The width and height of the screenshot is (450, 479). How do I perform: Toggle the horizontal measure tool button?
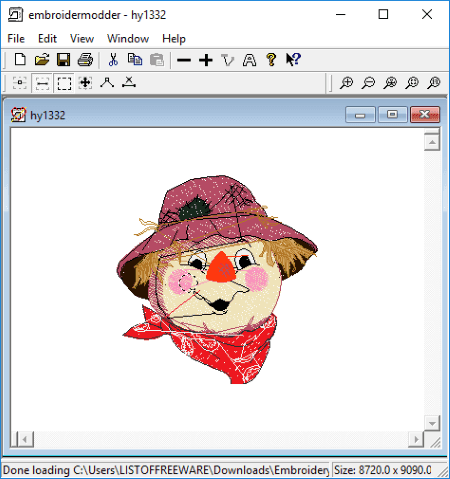pyautogui.click(x=42, y=83)
